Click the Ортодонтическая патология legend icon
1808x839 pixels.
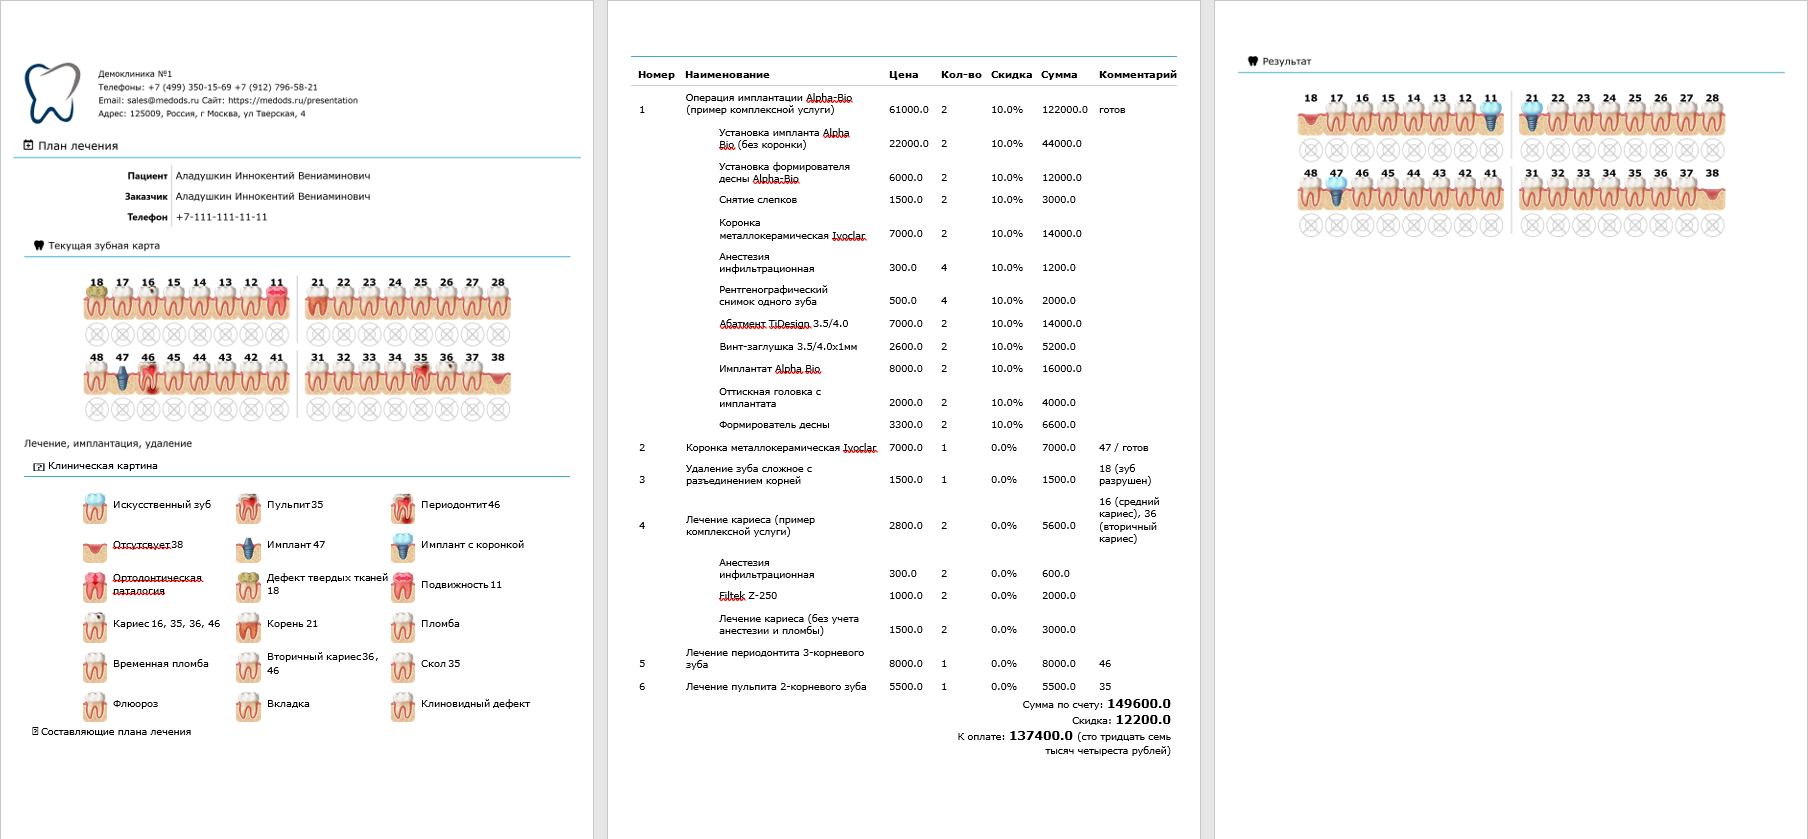(x=95, y=586)
